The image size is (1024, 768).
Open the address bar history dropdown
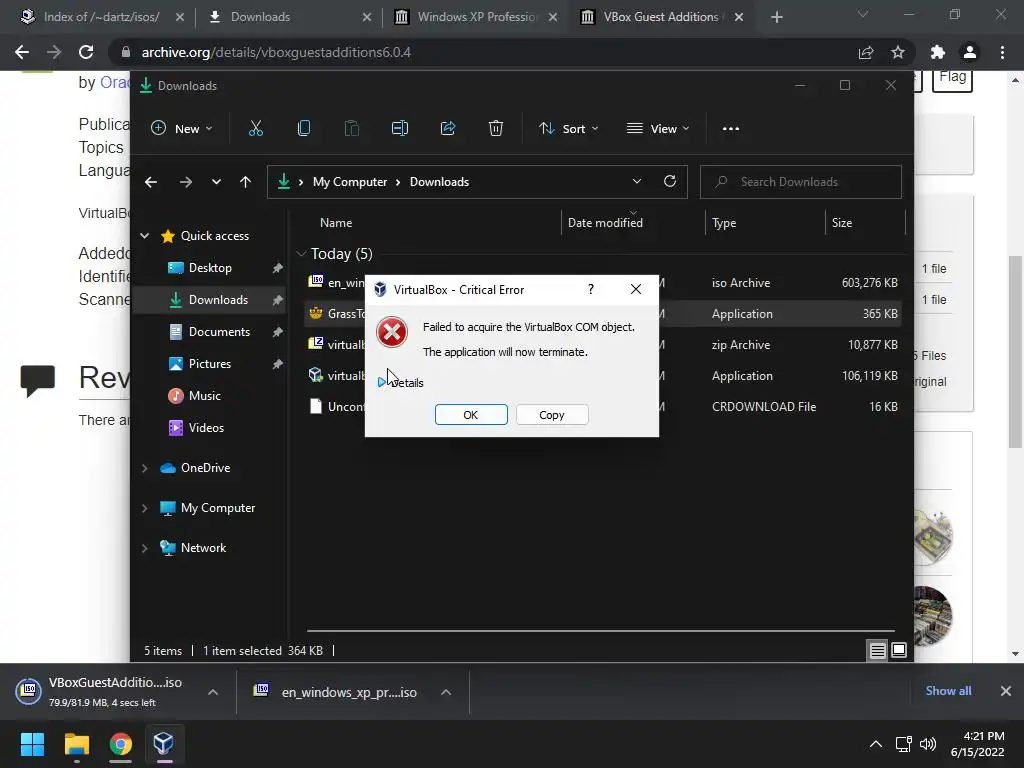(x=637, y=182)
